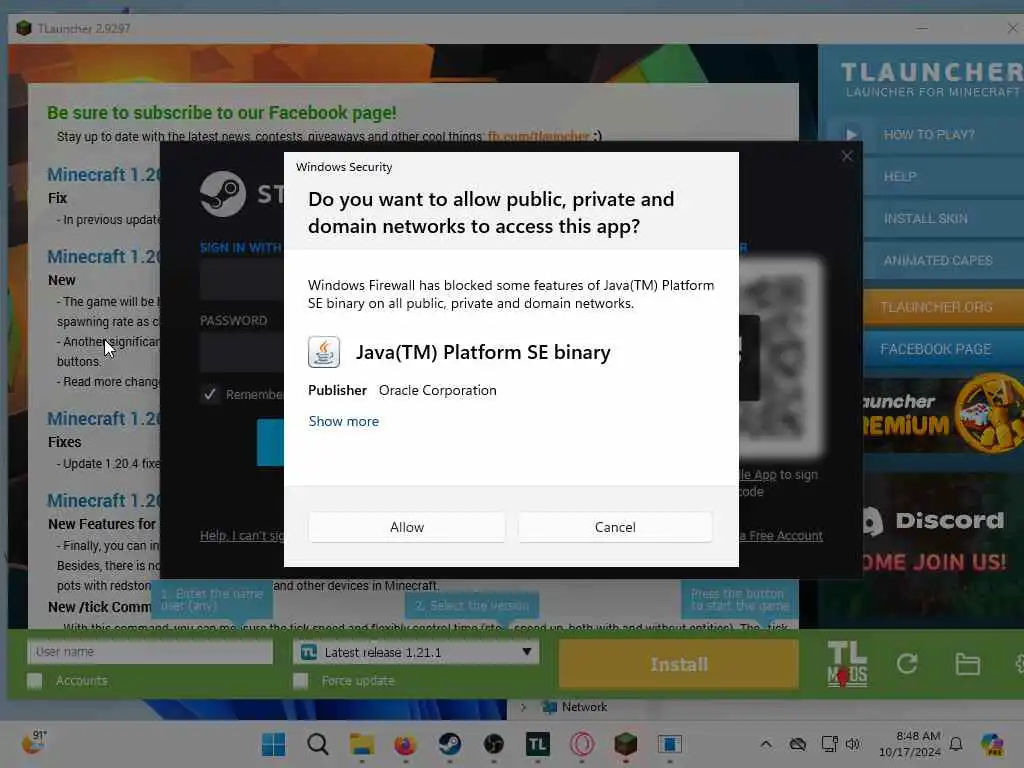The width and height of the screenshot is (1024, 768).
Task: Toggle the Accounts checkbox in TLauncher
Action: 35,681
